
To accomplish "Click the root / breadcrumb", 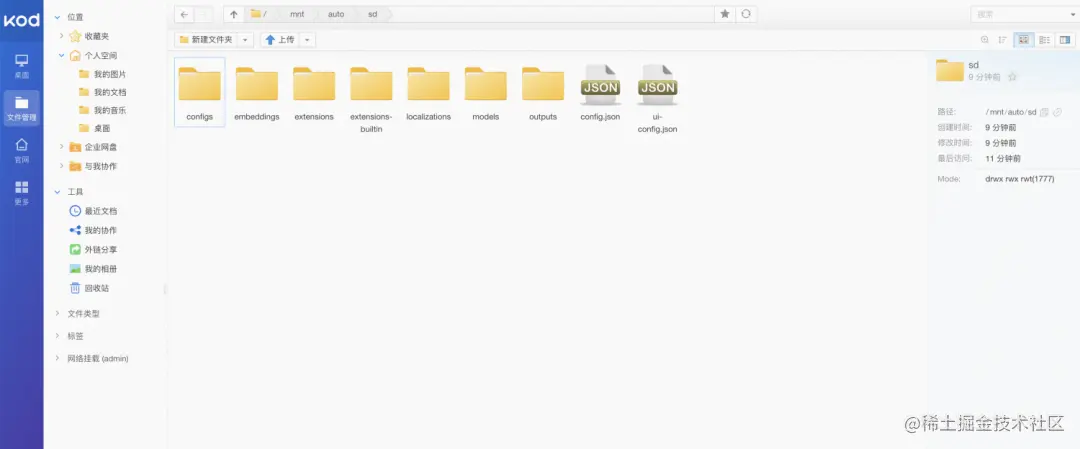I will [x=259, y=14].
